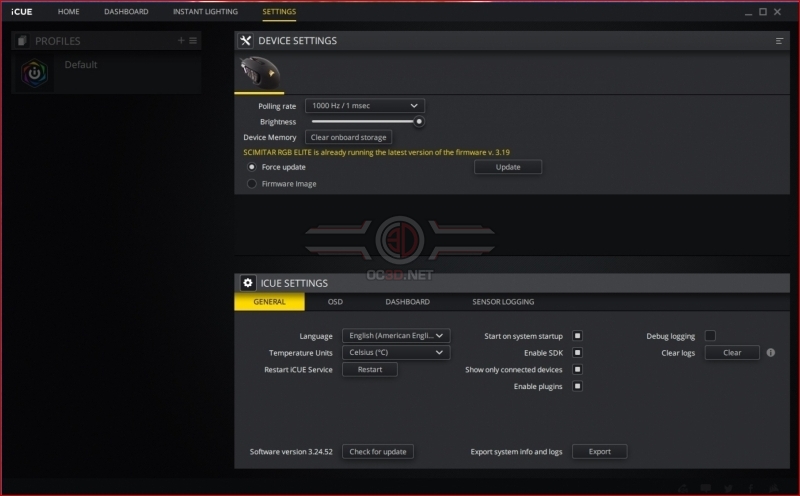Click the Clear logs button
Viewport: 800px width, 496px height.
pos(732,353)
